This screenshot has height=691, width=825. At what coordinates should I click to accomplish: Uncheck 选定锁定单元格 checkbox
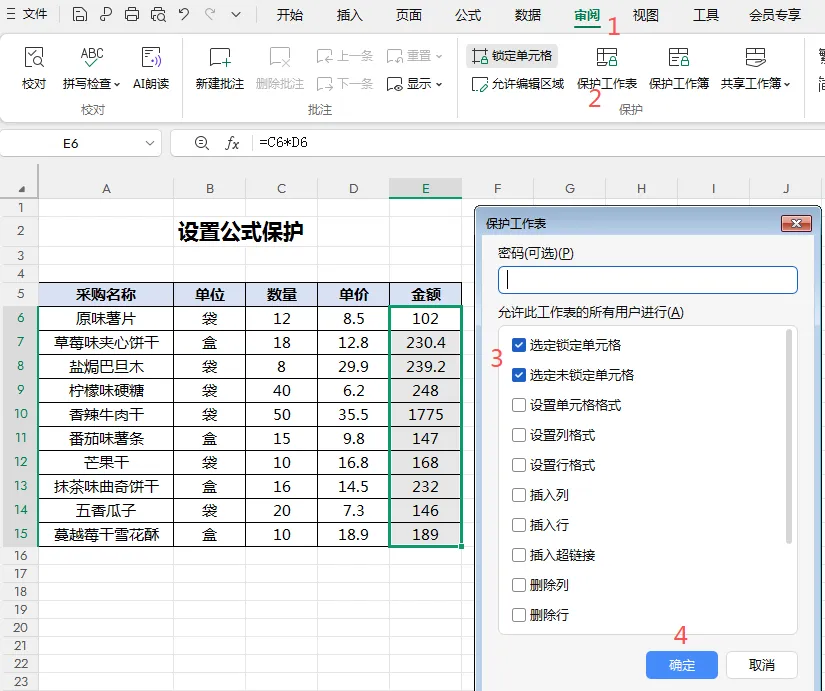(x=519, y=345)
